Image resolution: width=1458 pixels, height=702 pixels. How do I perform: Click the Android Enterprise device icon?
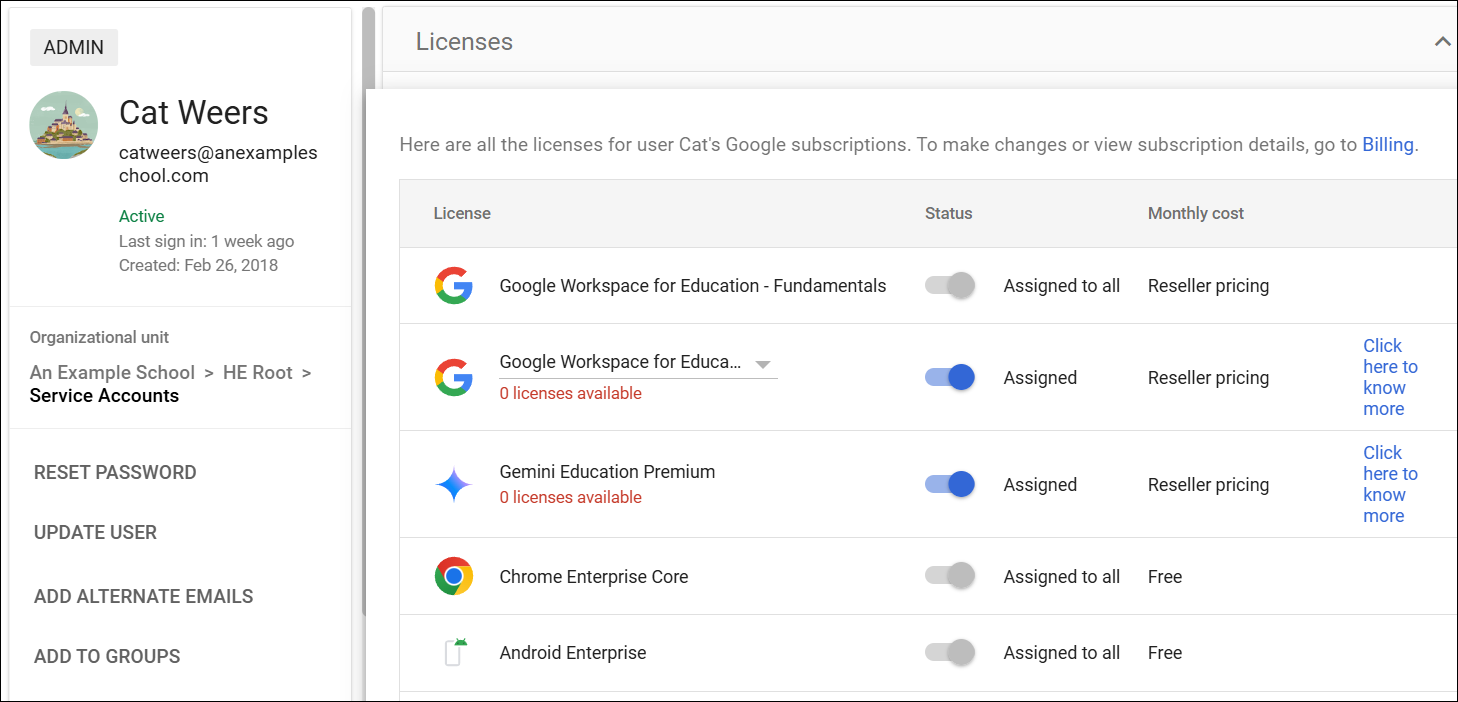(x=453, y=653)
